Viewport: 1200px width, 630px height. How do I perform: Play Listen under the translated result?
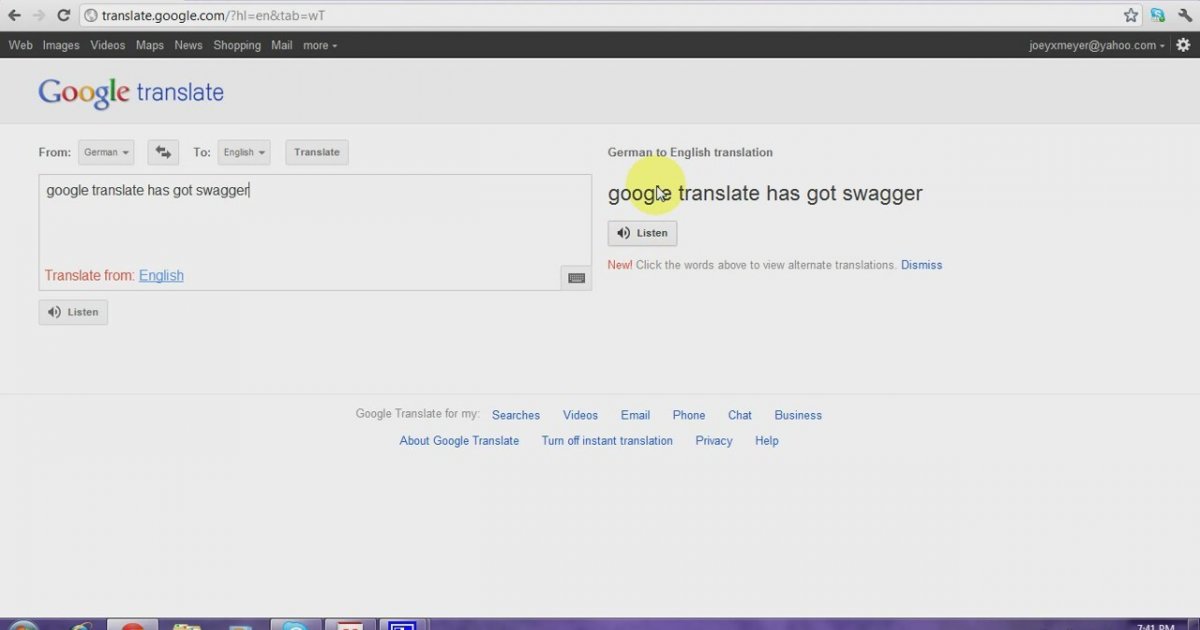[x=642, y=233]
